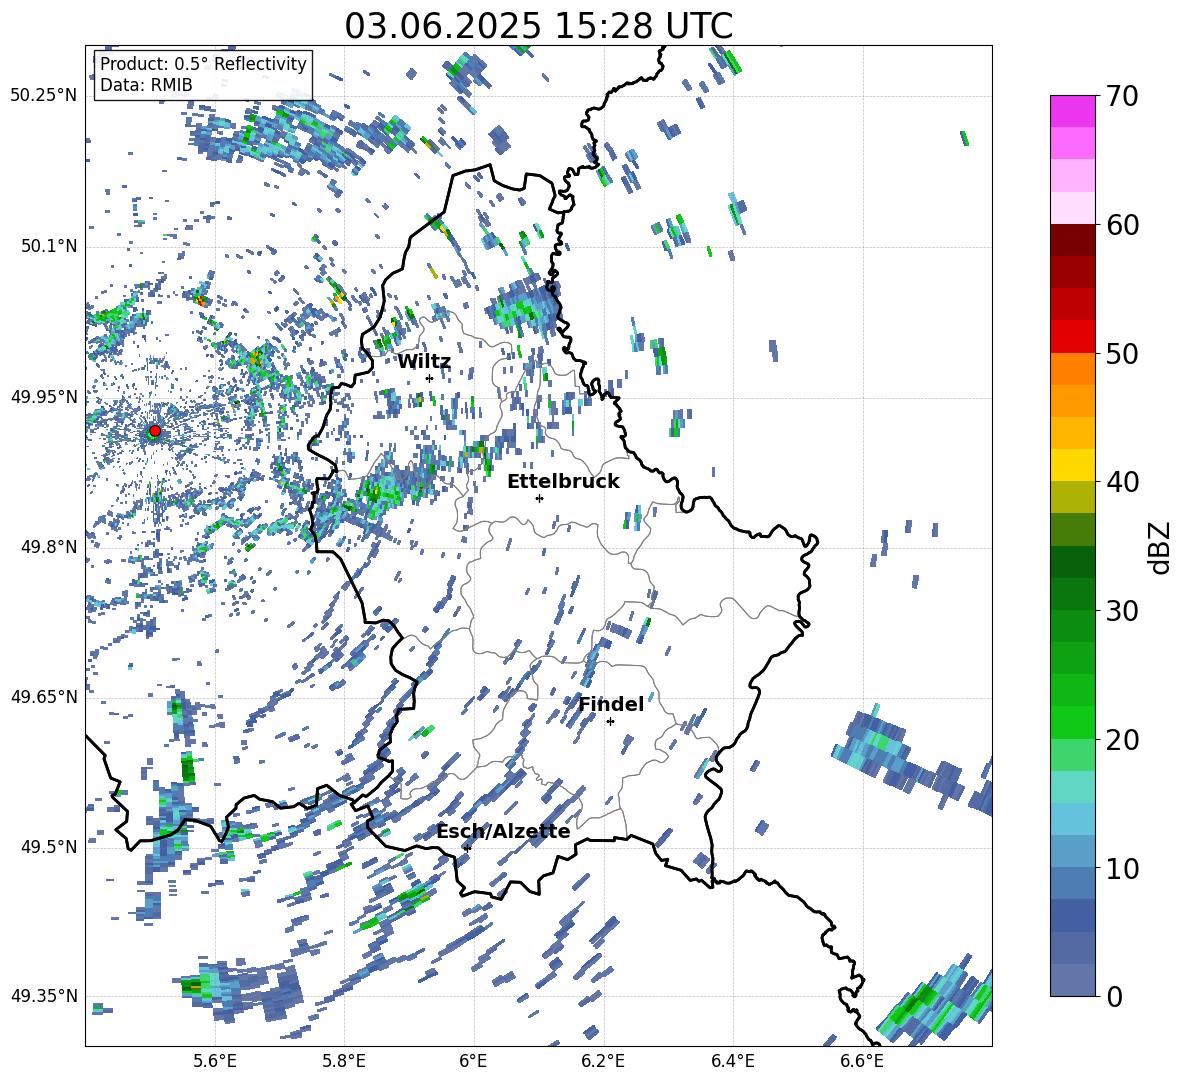
Task: Click the Findel station cross marker
Action: click(x=610, y=722)
